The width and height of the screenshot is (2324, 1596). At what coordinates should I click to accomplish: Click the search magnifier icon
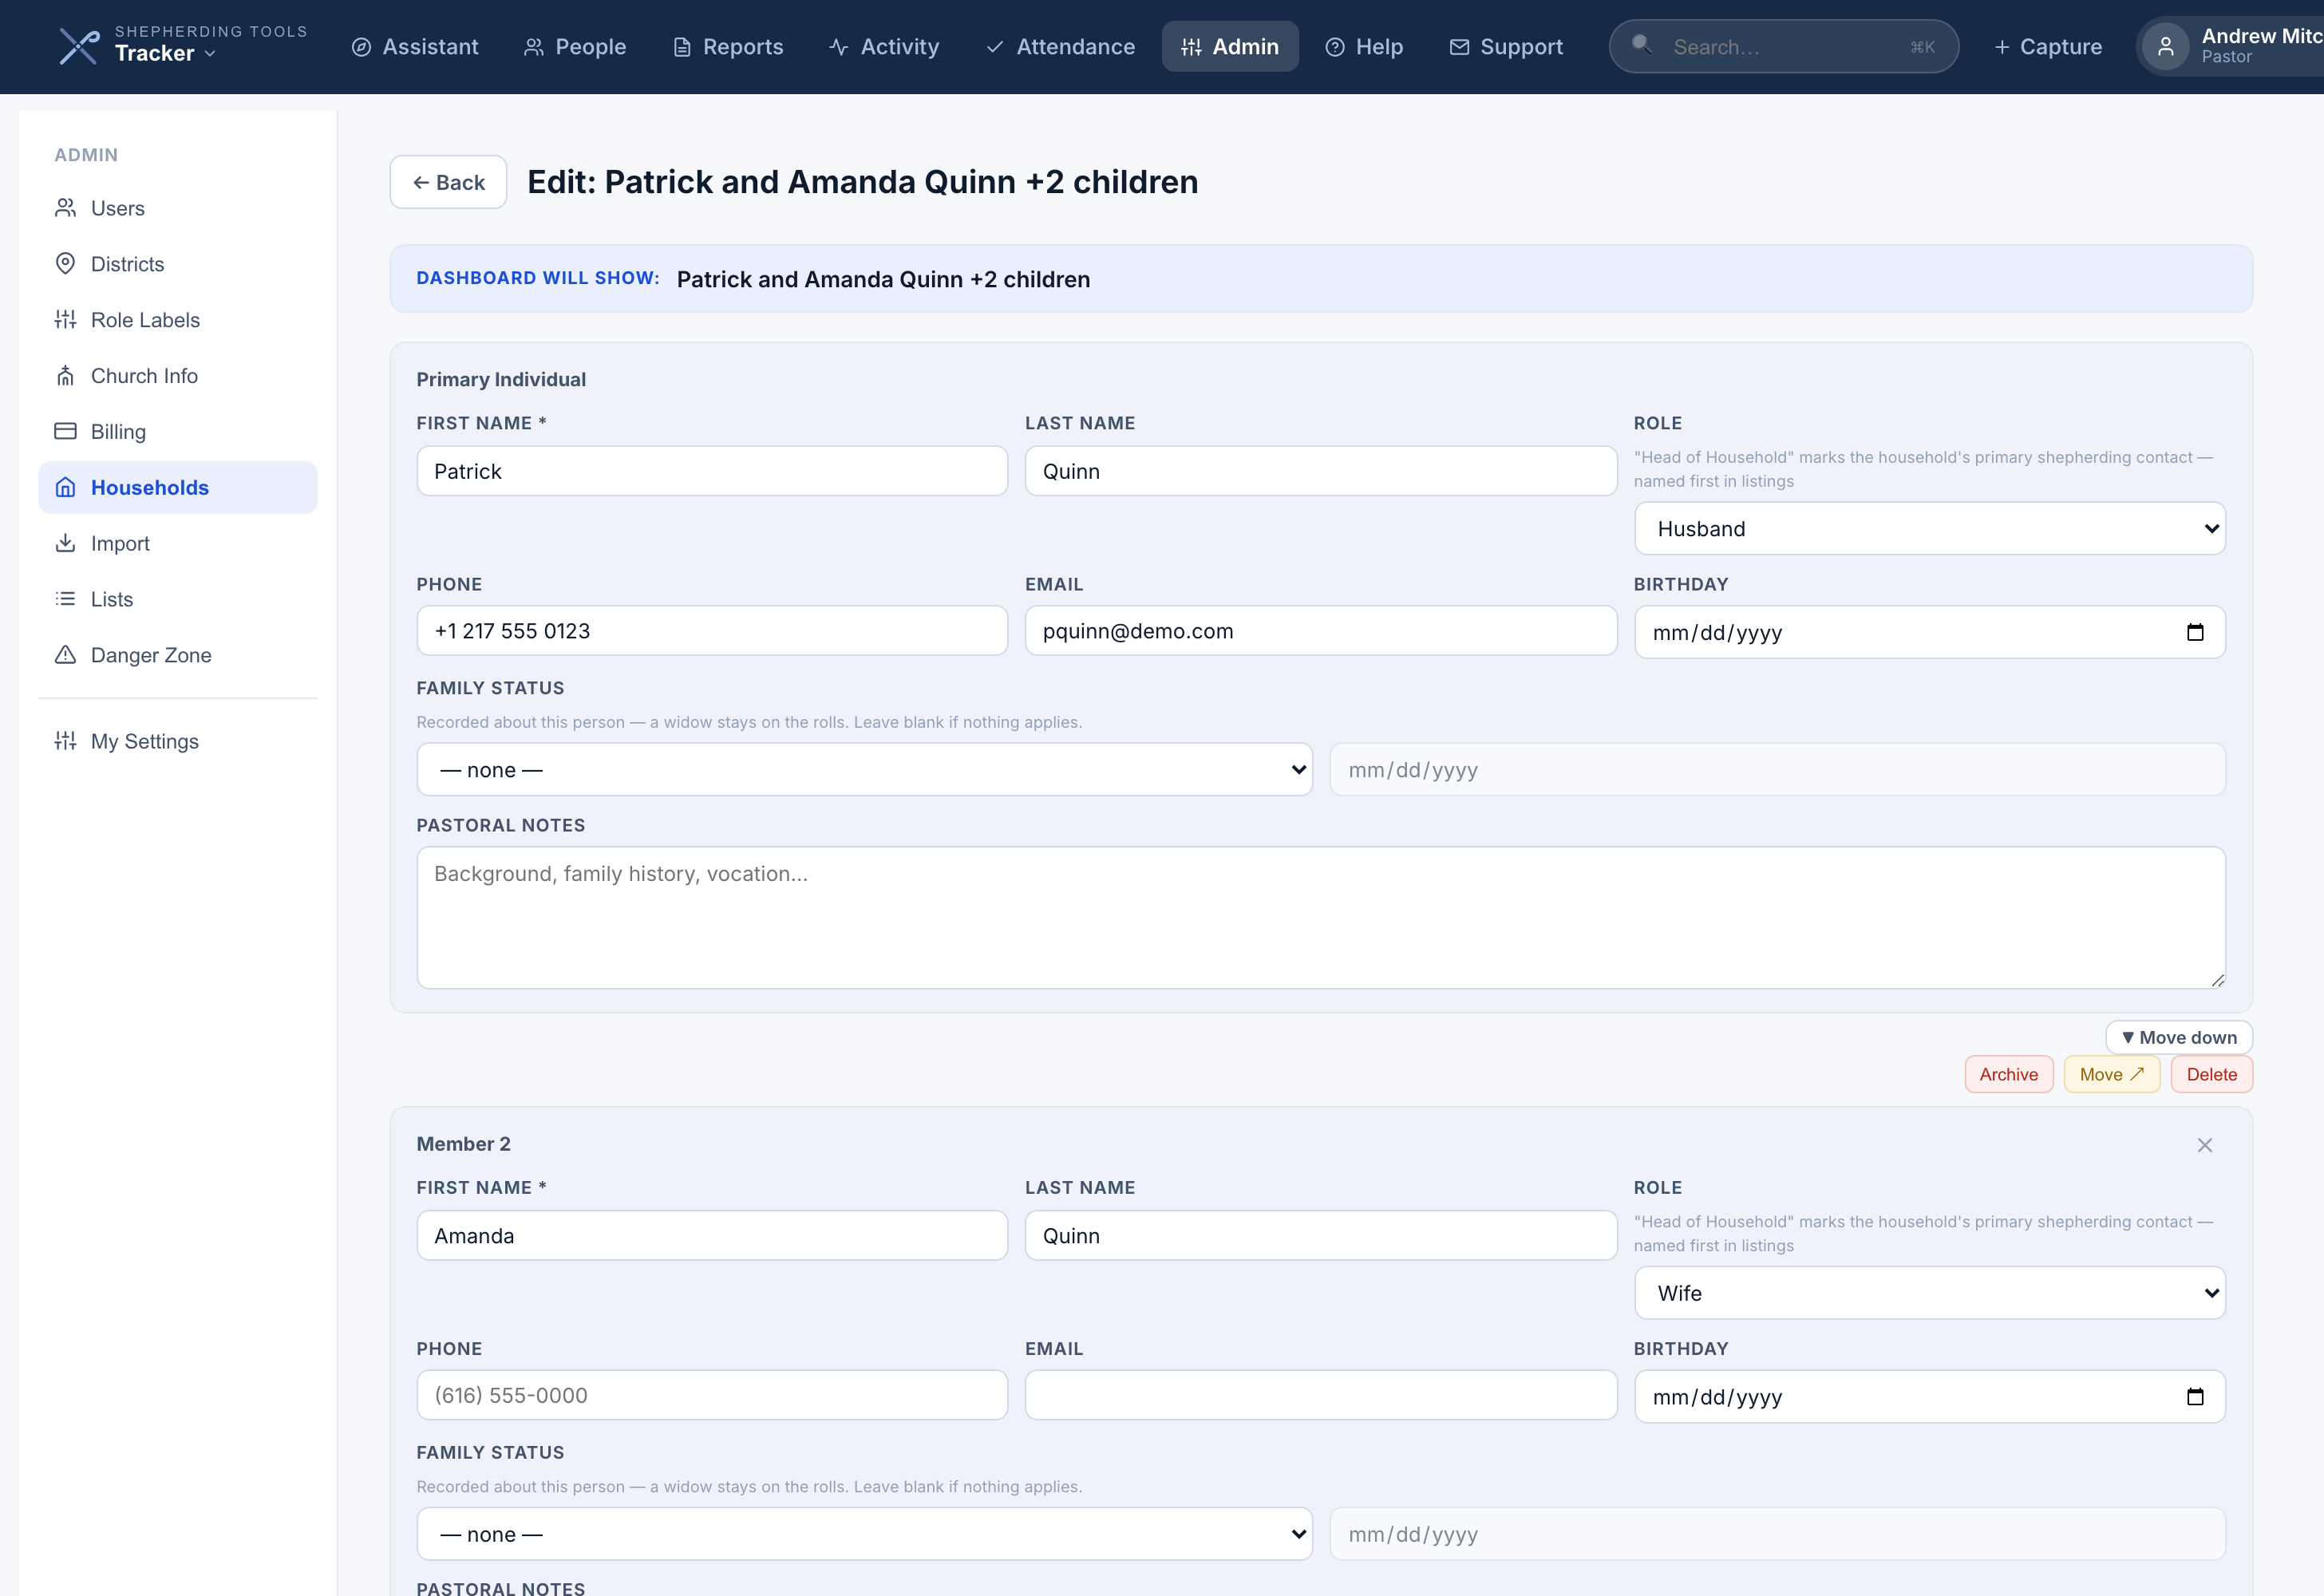(x=1641, y=44)
